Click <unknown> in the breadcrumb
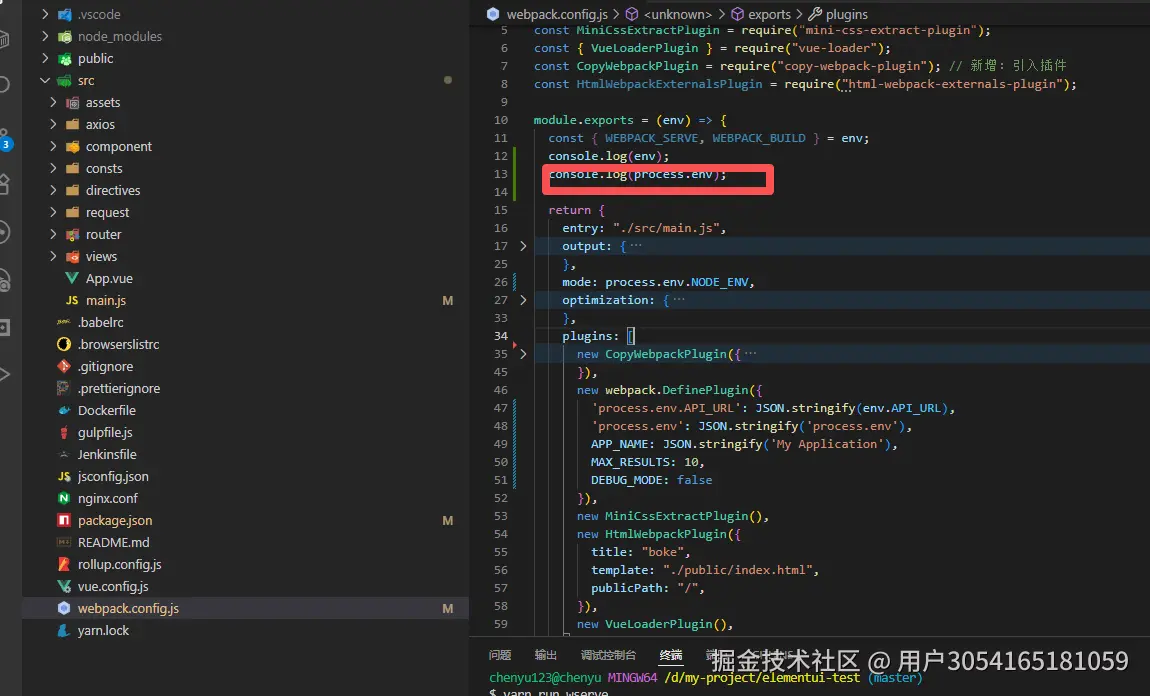Viewport: 1150px width, 696px height. (678, 14)
